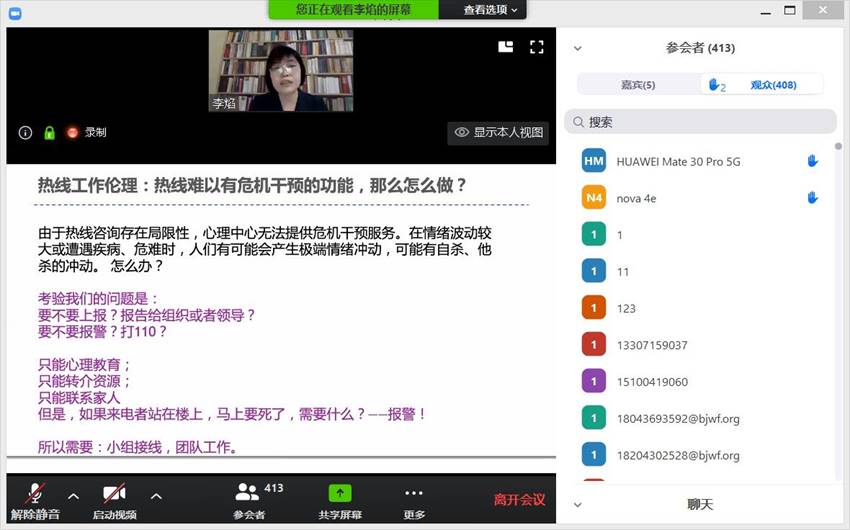
Task: Click the 共享屏幕 share screen button
Action: point(340,500)
